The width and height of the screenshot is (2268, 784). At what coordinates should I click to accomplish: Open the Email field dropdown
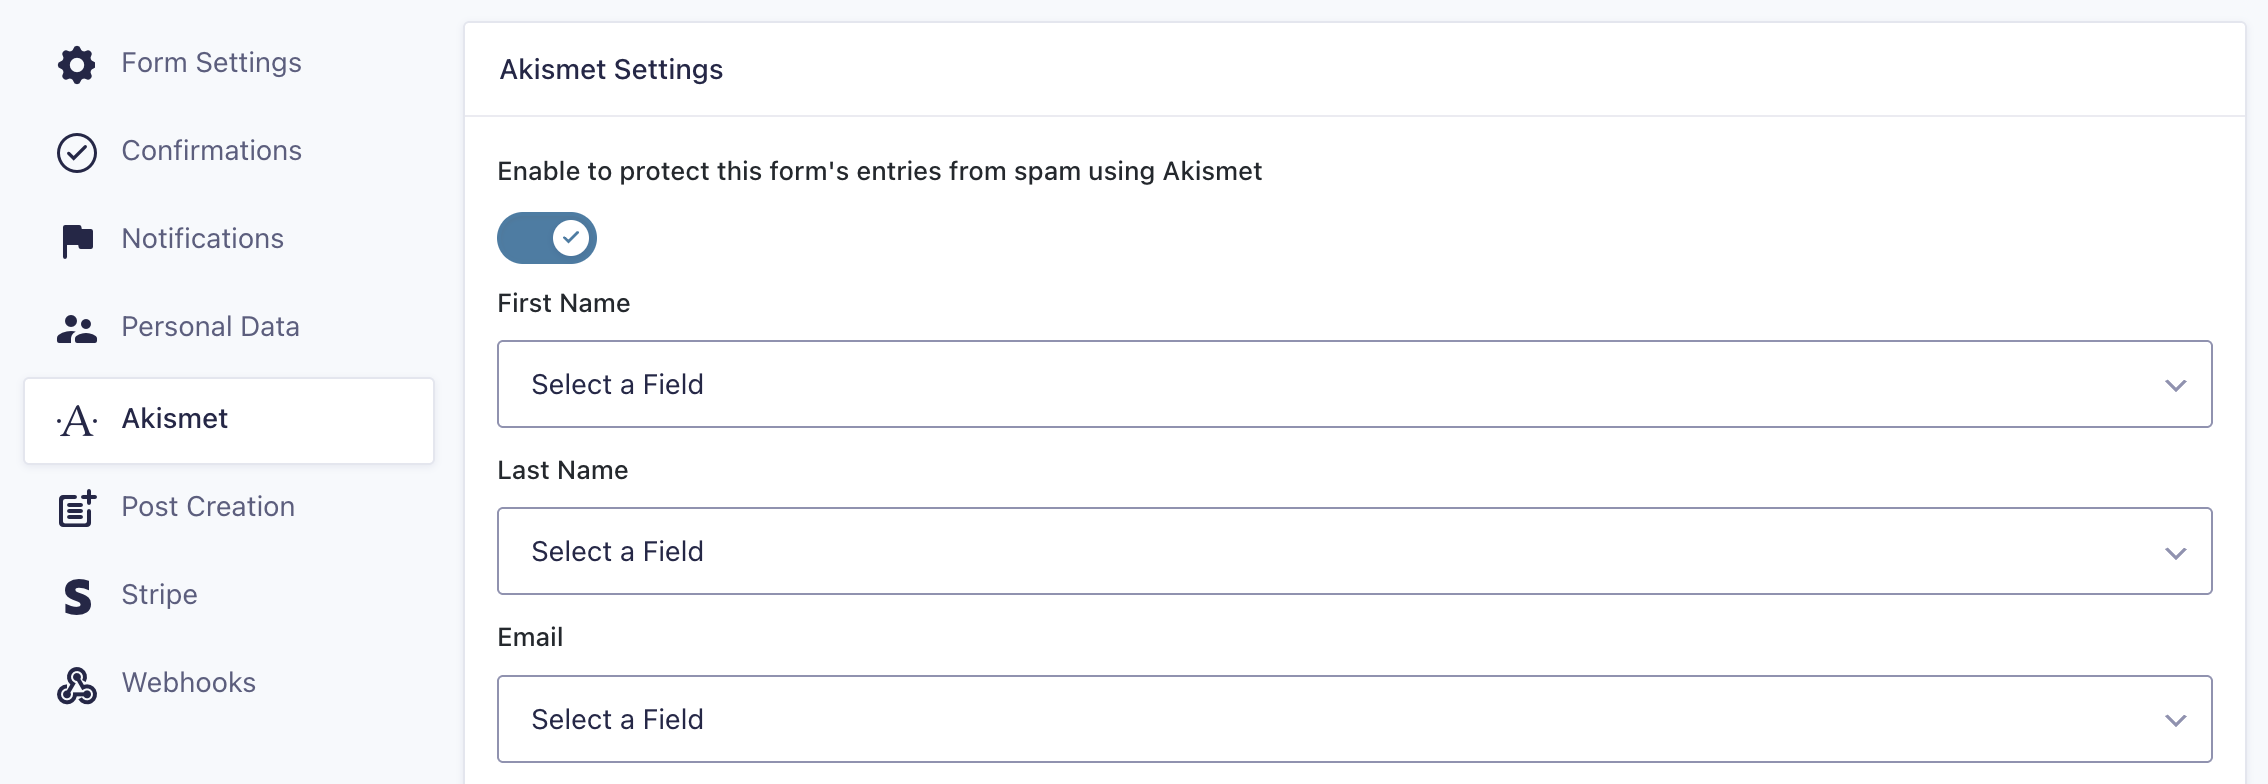(1354, 719)
